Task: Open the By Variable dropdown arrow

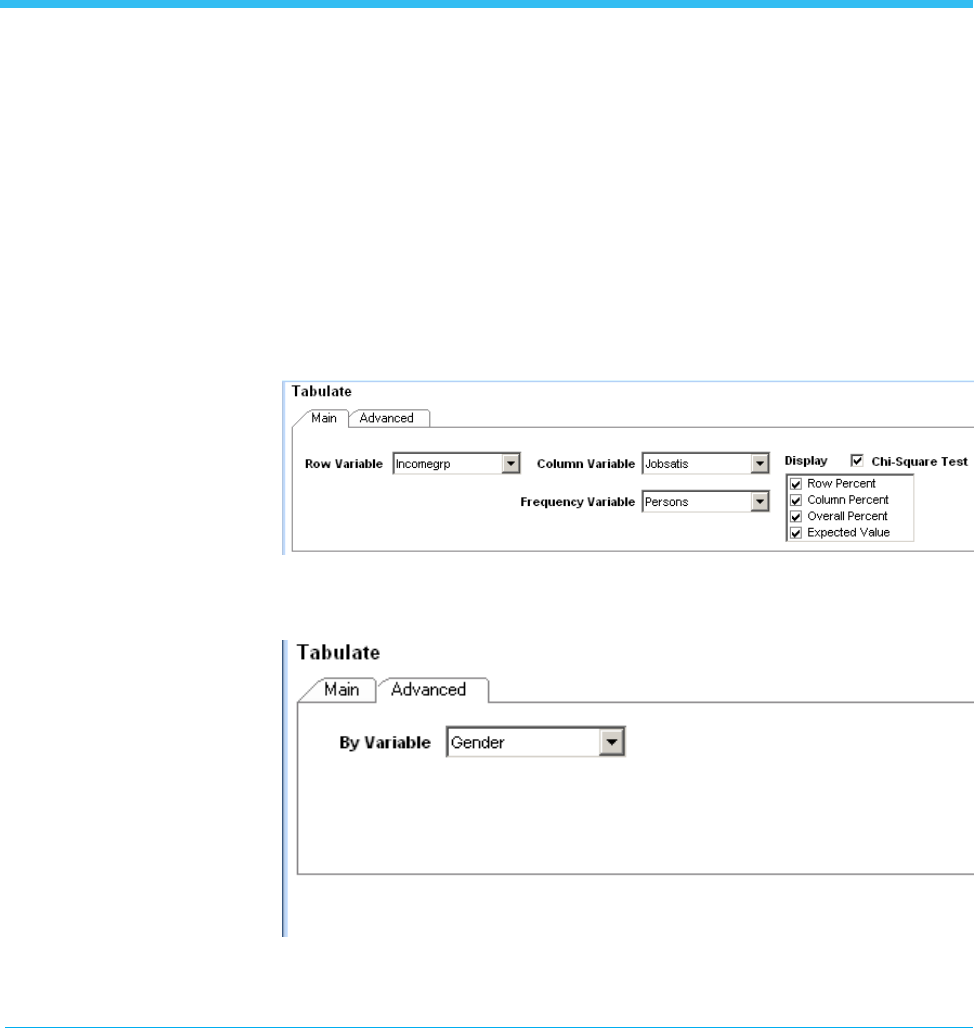Action: tap(612, 742)
